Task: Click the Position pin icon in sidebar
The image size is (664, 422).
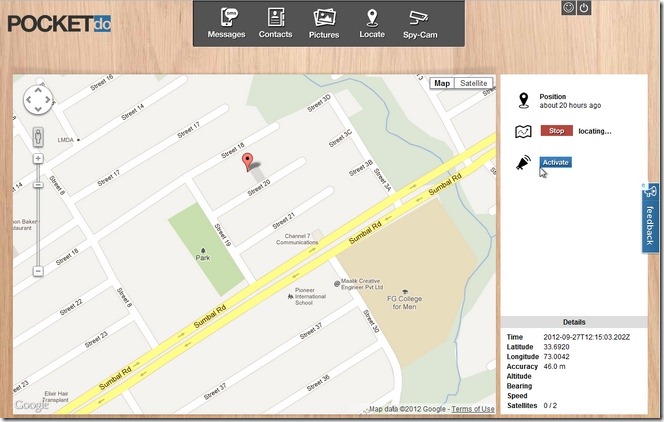Action: (524, 100)
